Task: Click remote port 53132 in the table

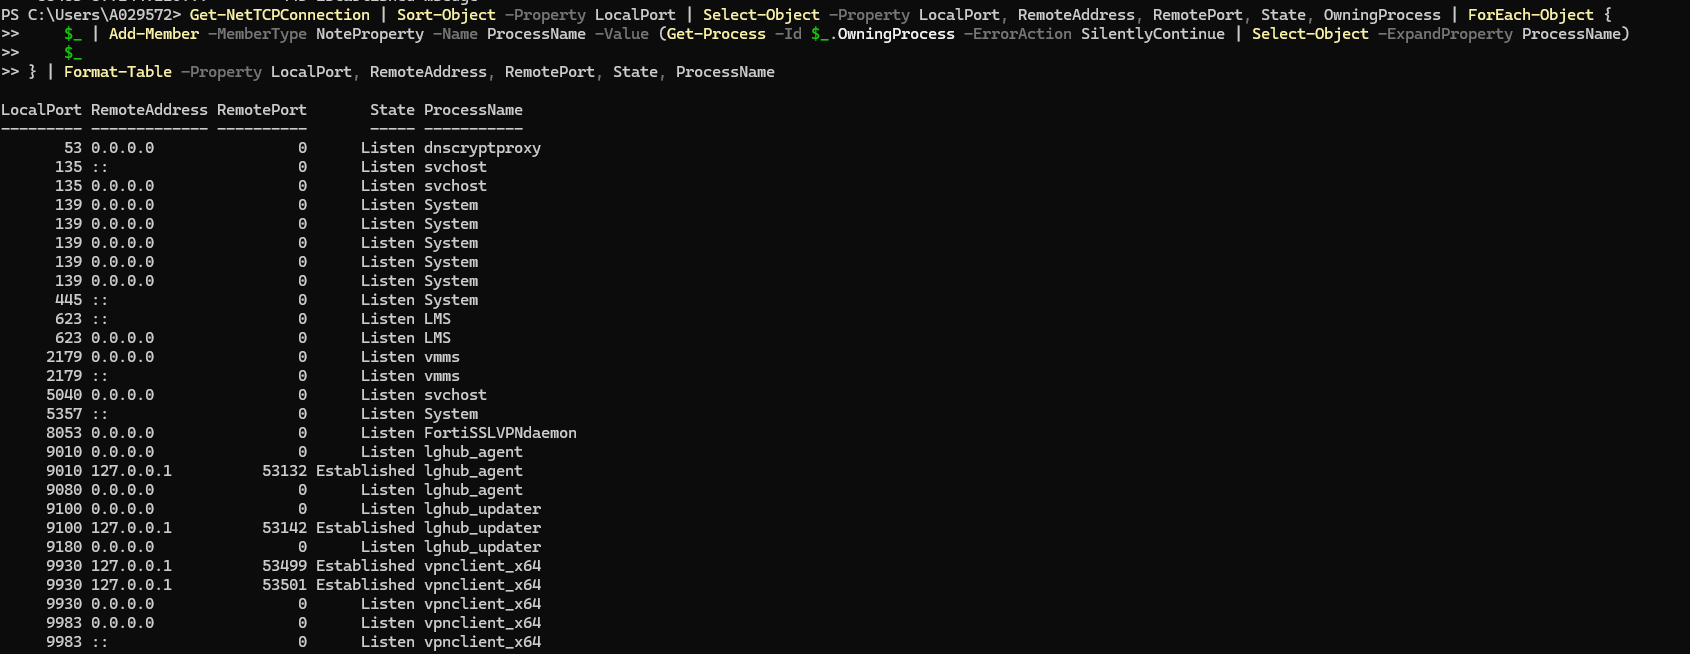Action: tap(284, 471)
